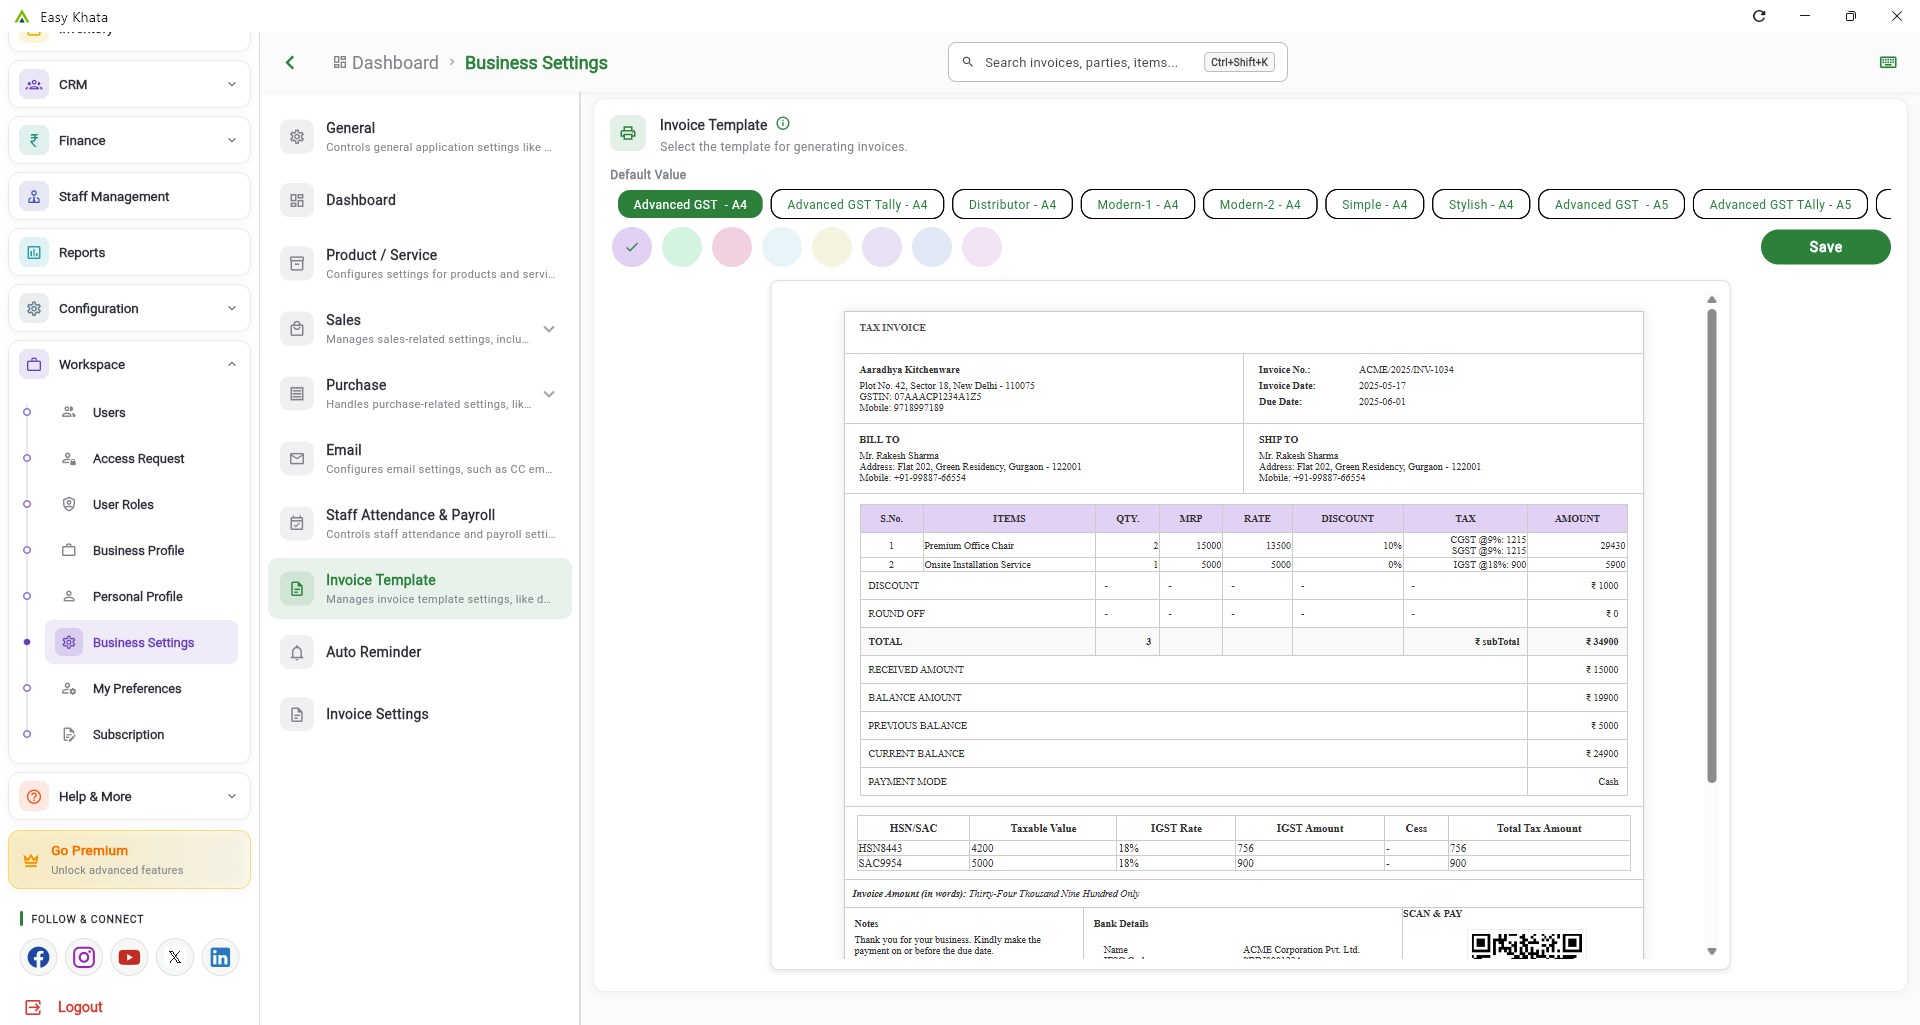Click the General settings gear icon
1920x1025 pixels.
[297, 137]
